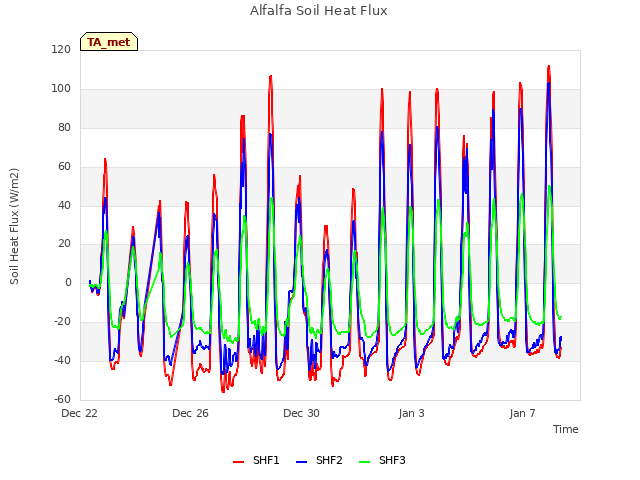Image resolution: width=640 pixels, height=480 pixels.
Task: Toggle the SHF3 series in the legend
Action: tap(382, 460)
